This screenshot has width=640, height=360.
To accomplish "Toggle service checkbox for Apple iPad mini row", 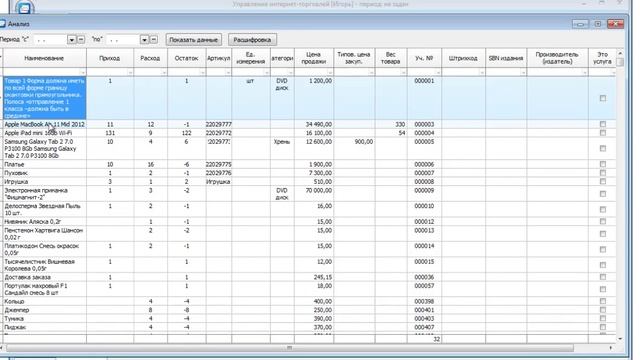I will click(603, 133).
